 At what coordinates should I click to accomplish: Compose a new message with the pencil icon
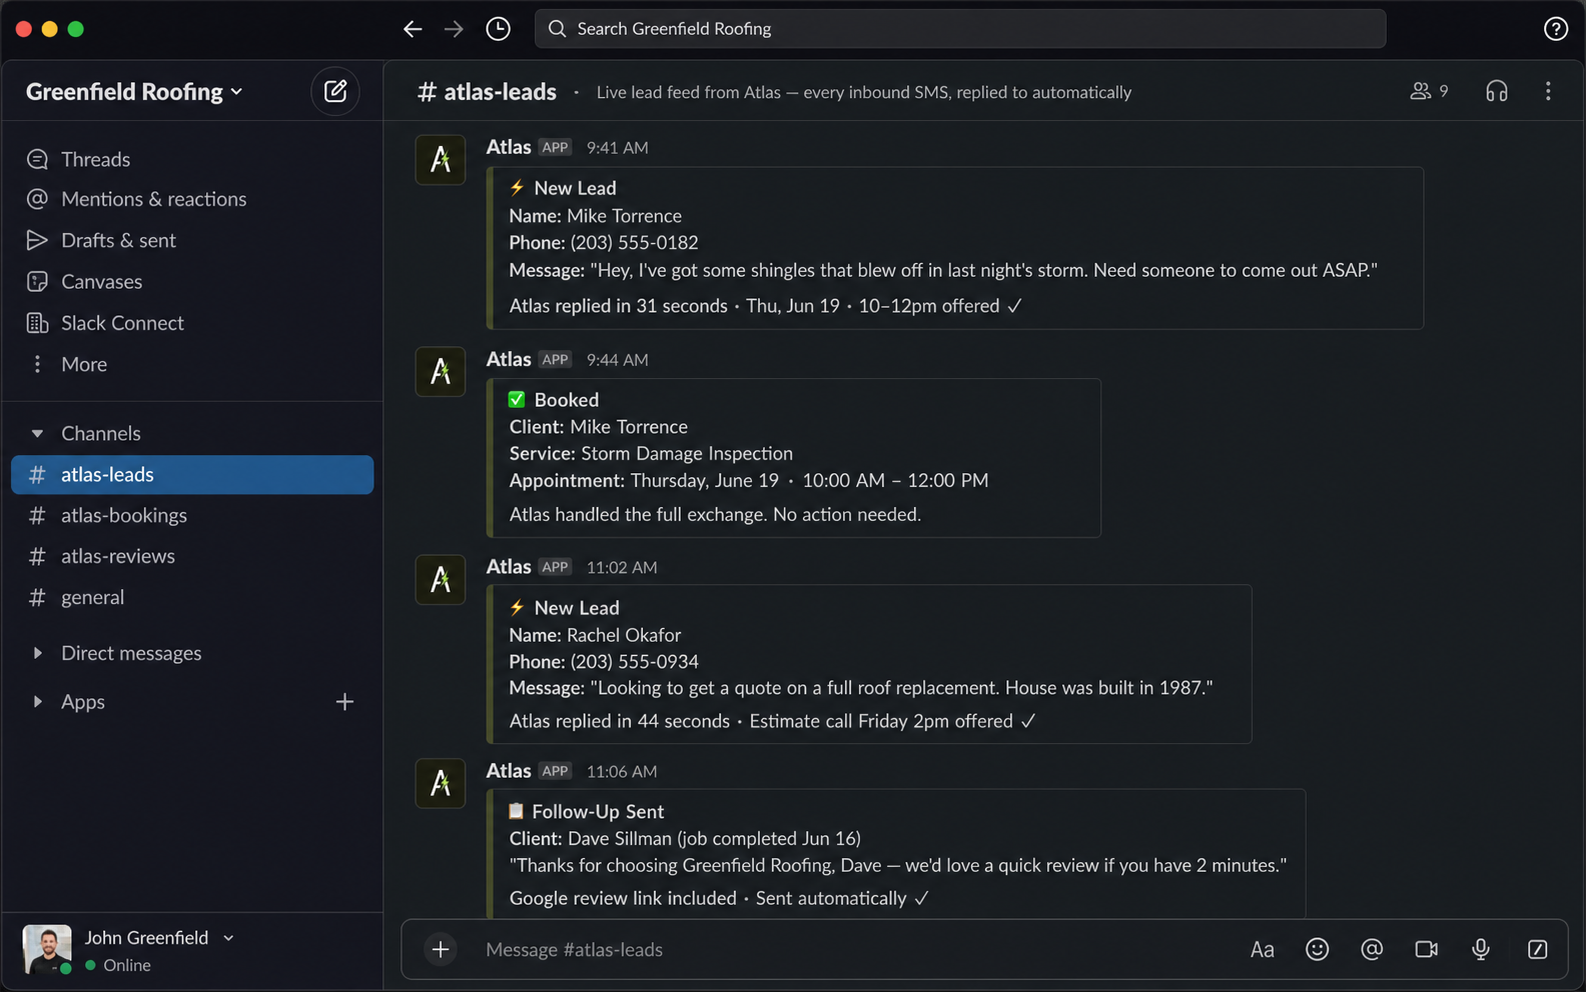[x=335, y=91]
